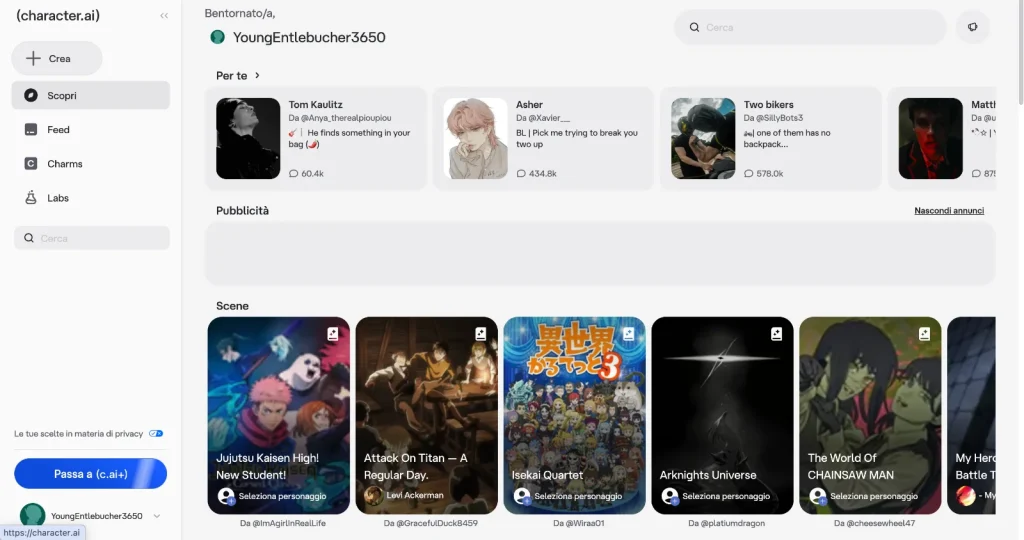Click Seleziona personaggio on the Isekai Quartet card
Viewport: 1024px width, 540px height.
coord(578,496)
